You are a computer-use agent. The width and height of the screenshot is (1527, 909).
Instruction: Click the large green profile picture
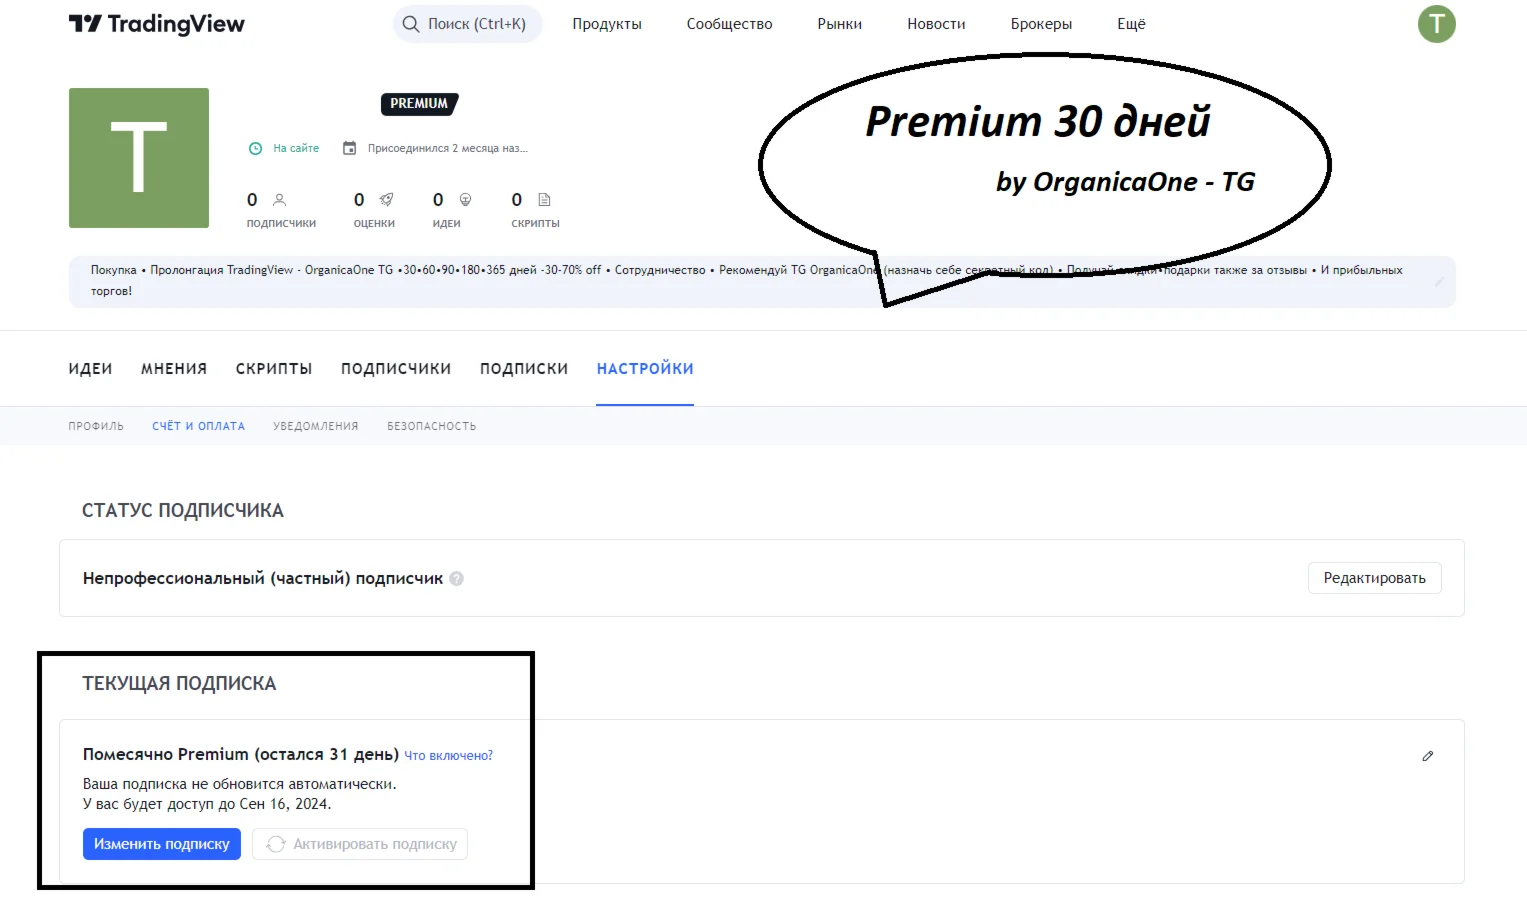click(x=139, y=158)
